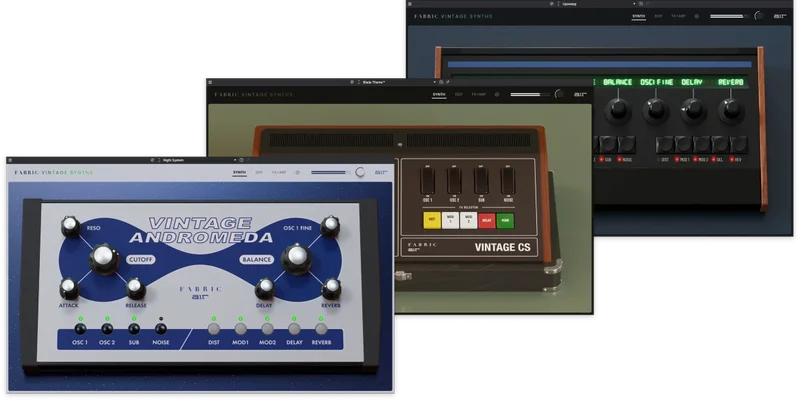Flip OSC 2 rocker switch on Vintage CS
800x401 pixels.
coord(454,181)
